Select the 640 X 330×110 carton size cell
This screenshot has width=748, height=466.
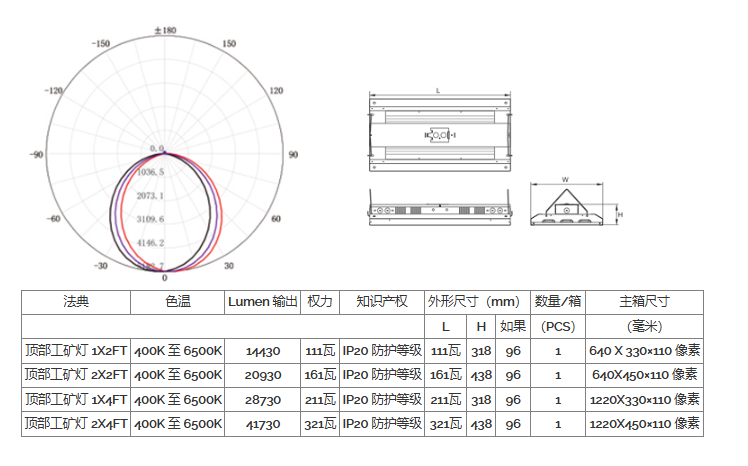(x=644, y=351)
